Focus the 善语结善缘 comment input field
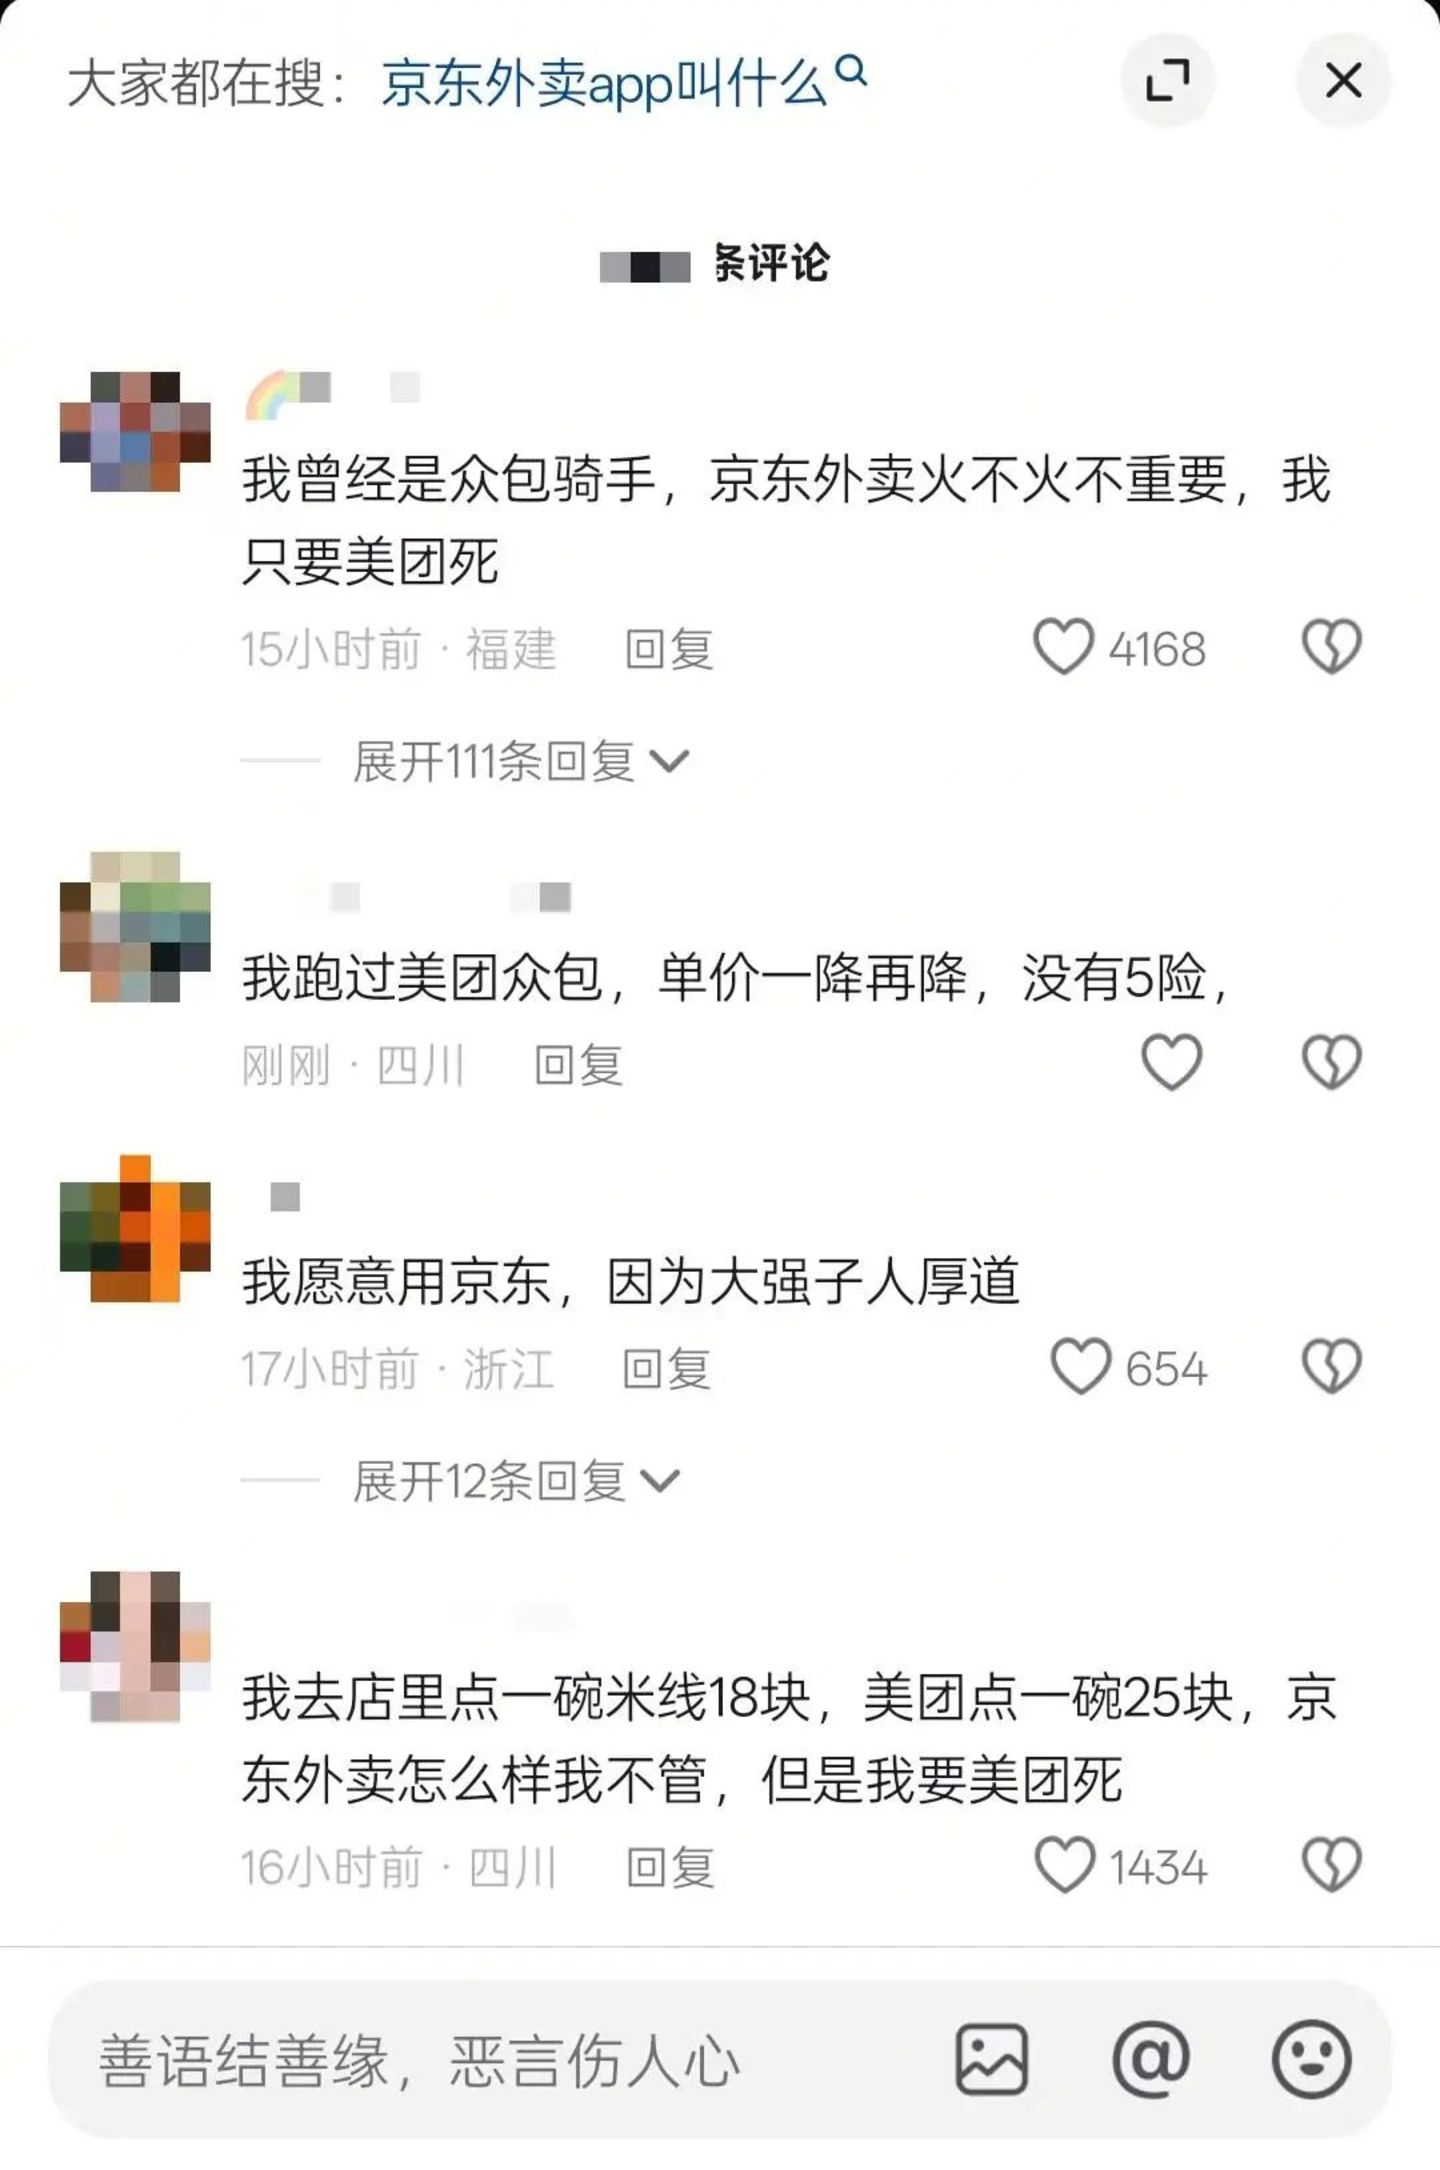 500,2060
